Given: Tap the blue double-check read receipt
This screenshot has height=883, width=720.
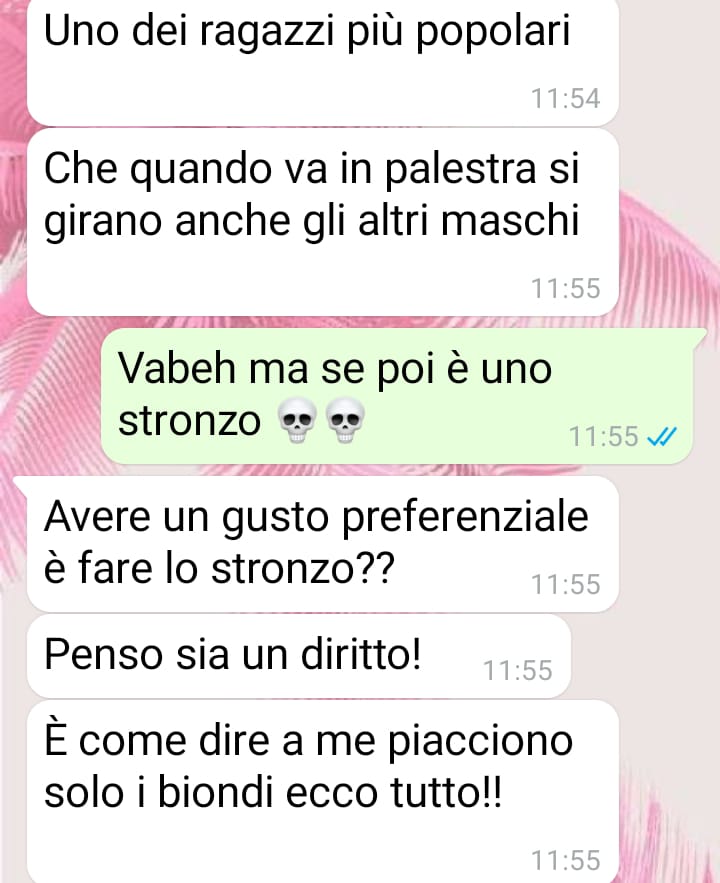Looking at the screenshot, I should (x=662, y=436).
